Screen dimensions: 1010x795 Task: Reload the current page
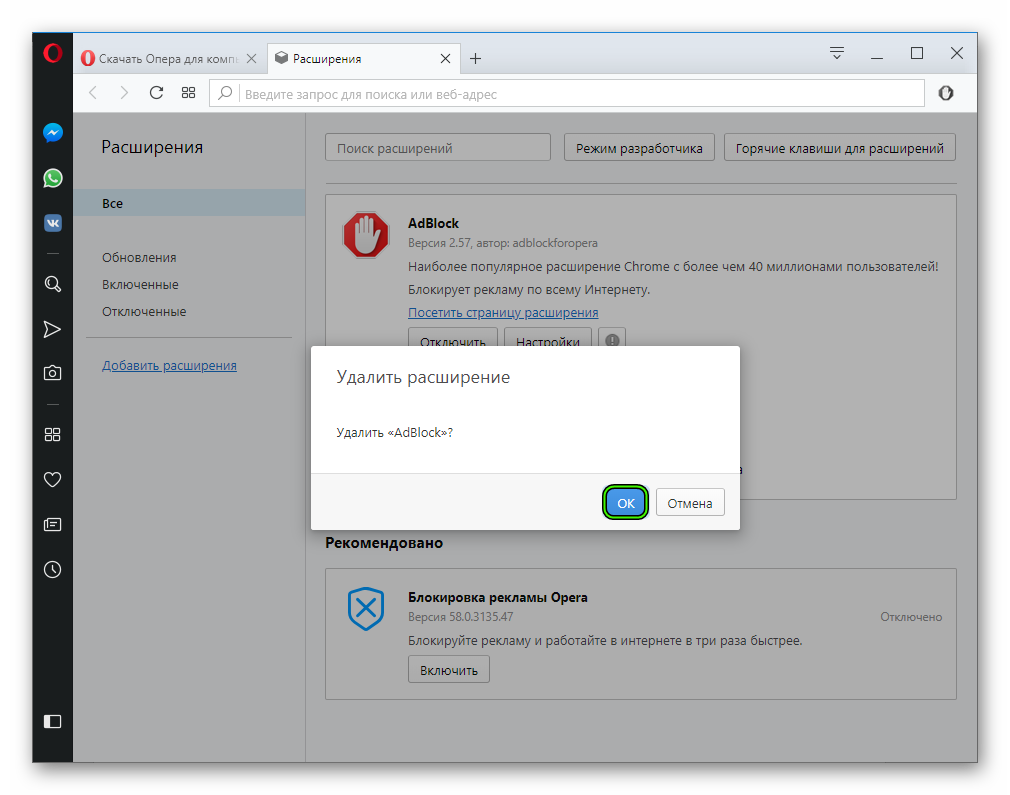[x=157, y=93]
